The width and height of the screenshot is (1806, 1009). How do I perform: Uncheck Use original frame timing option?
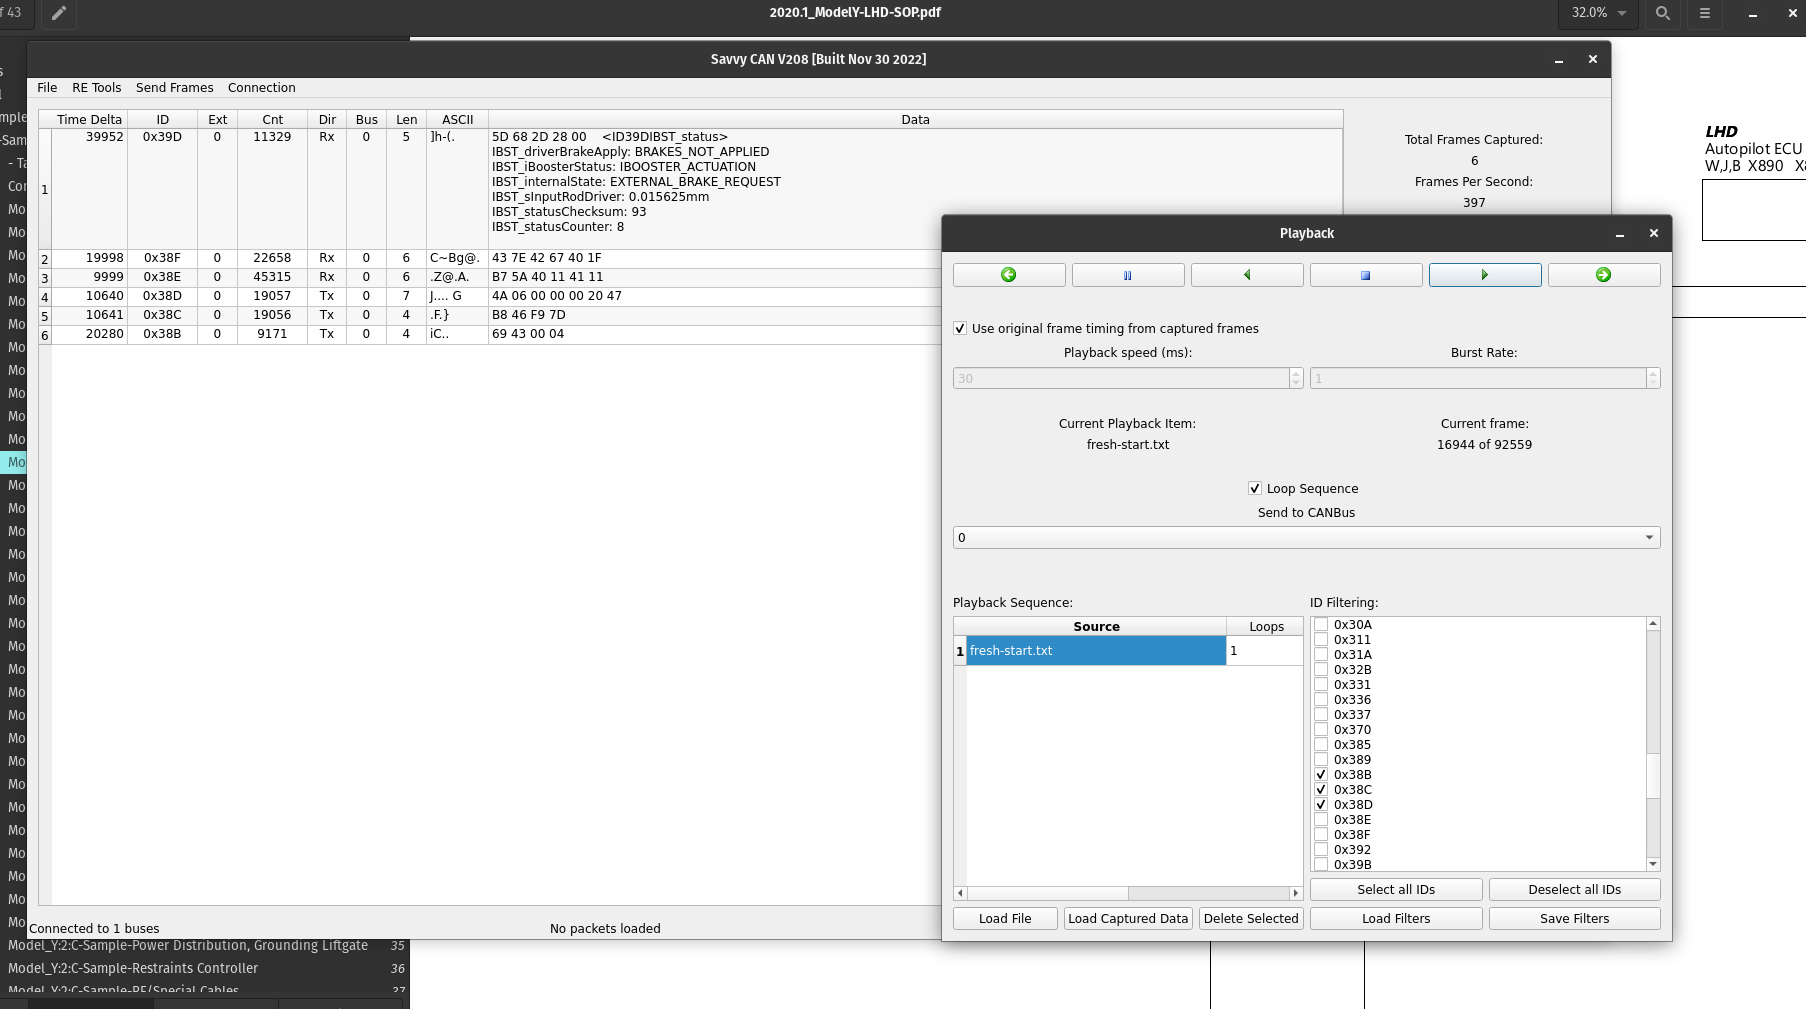960,329
